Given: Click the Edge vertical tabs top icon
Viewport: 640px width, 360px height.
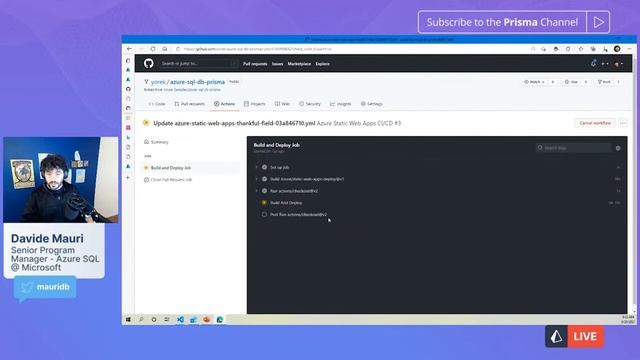Looking at the screenshot, I should tap(128, 60).
